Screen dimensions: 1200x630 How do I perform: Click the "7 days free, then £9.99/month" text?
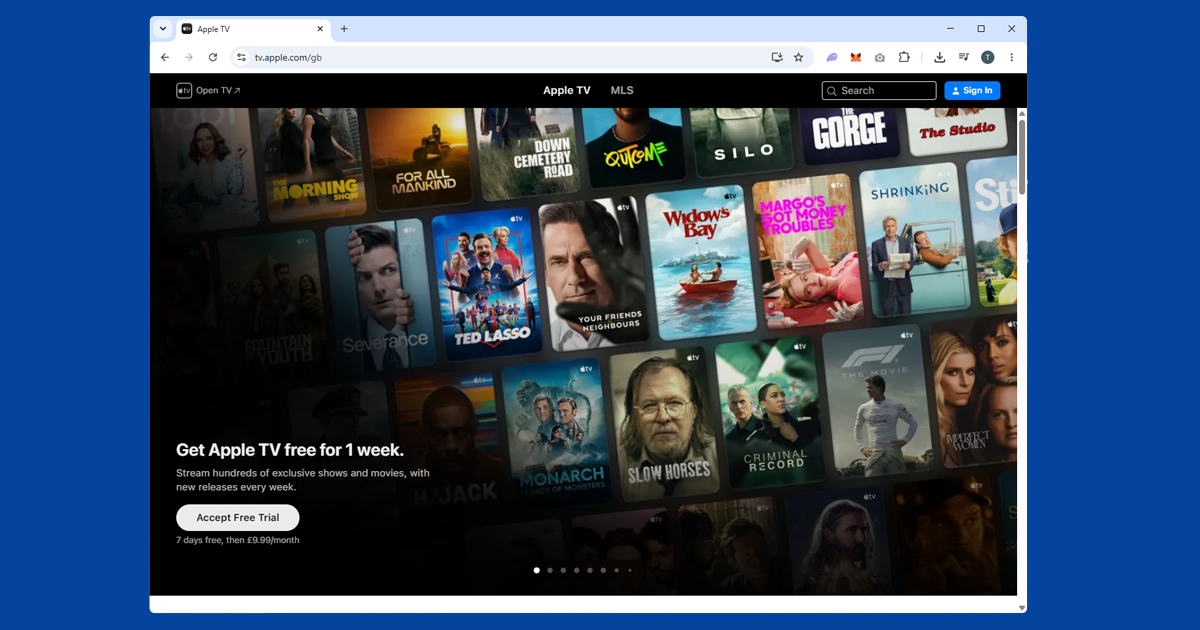click(x=238, y=541)
